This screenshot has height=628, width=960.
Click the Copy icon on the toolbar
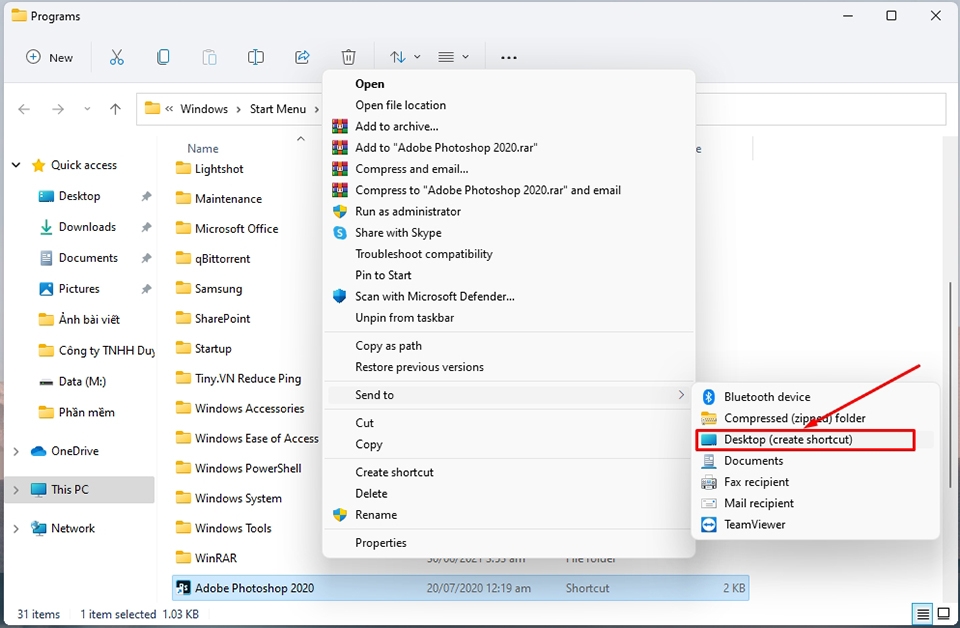click(163, 57)
